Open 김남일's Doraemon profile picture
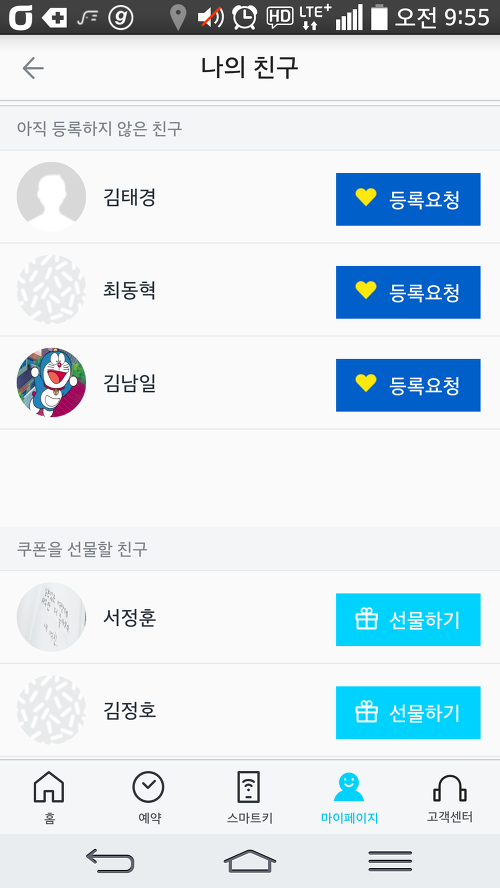The image size is (500, 888). tap(52, 383)
